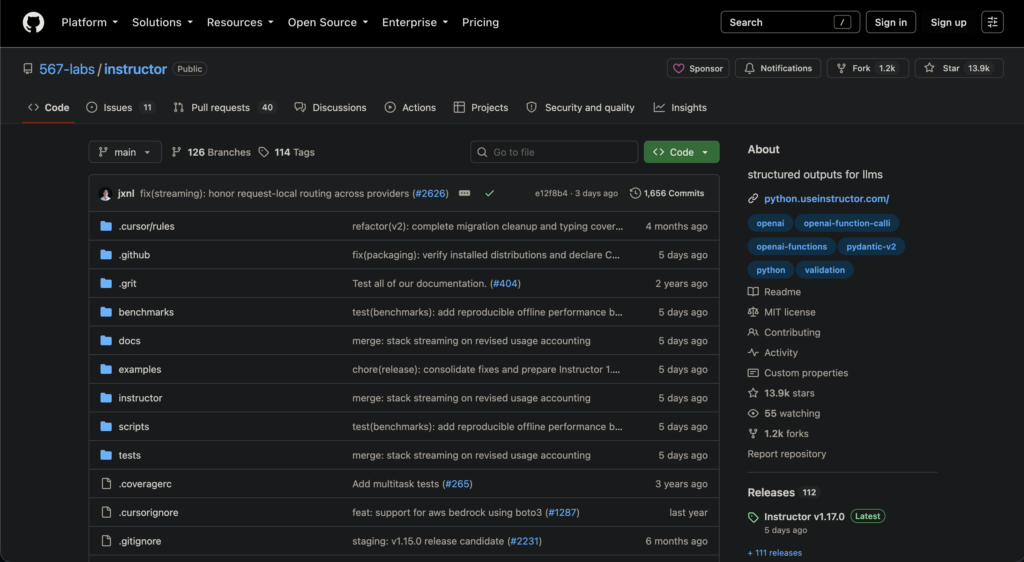The image size is (1024, 562).
Task: Click the heart icon in Sponsor button
Action: [679, 68]
